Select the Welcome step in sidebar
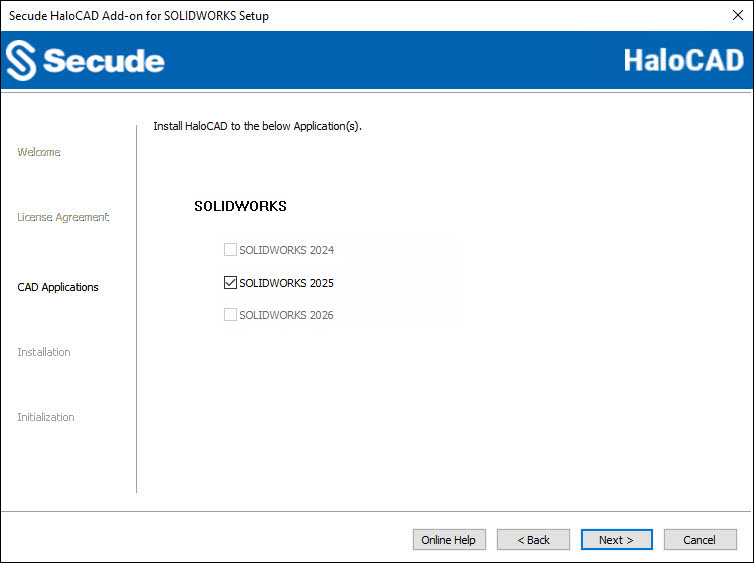The image size is (754, 563). coord(39,152)
